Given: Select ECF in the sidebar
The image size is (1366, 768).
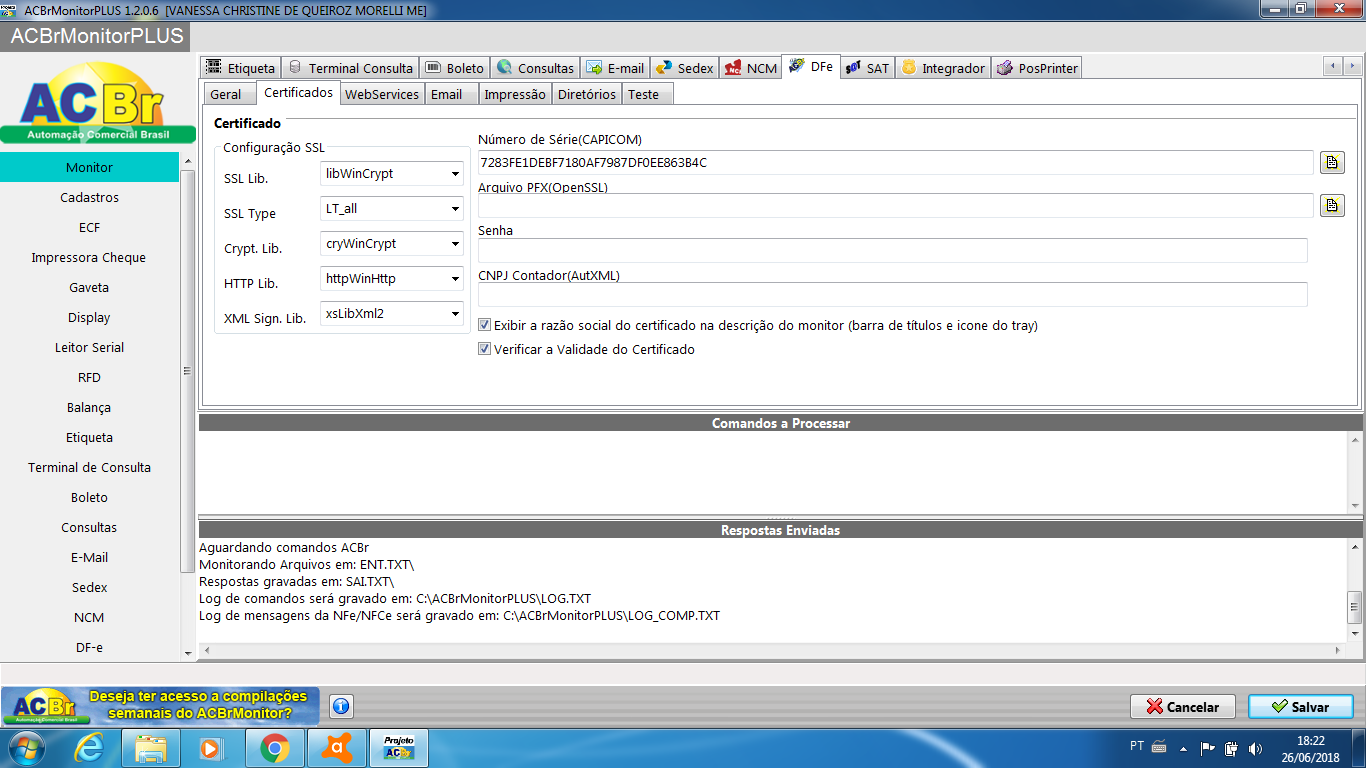Looking at the screenshot, I should (x=90, y=227).
